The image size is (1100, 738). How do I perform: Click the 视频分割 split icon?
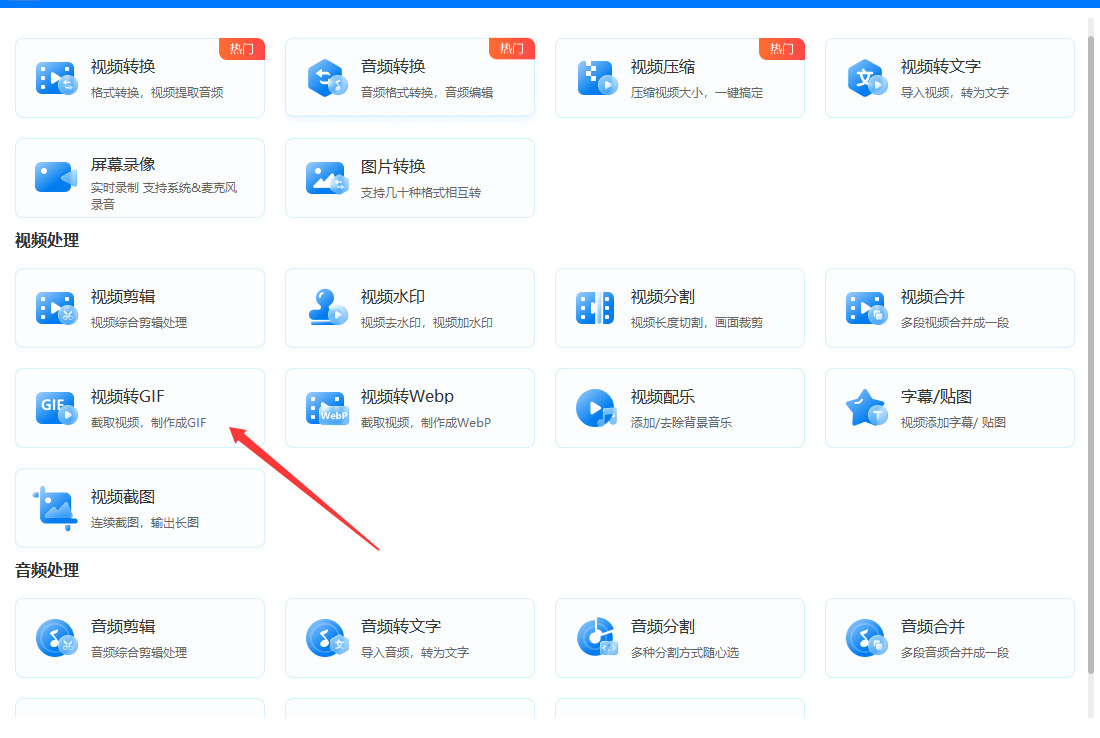[595, 308]
